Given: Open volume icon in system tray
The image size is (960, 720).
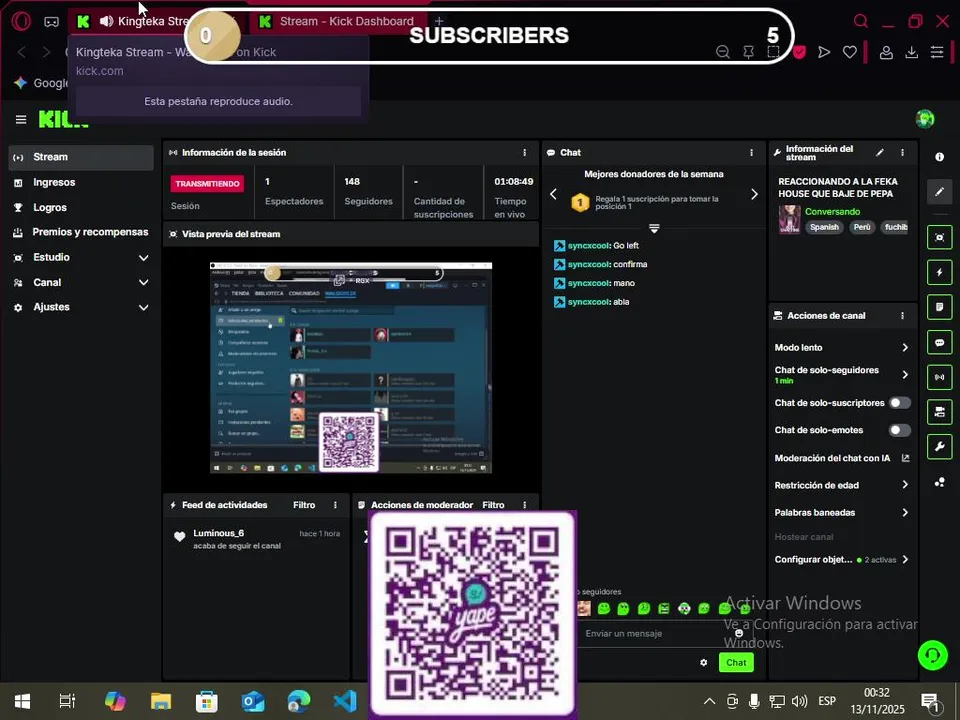Looking at the screenshot, I should 799,701.
